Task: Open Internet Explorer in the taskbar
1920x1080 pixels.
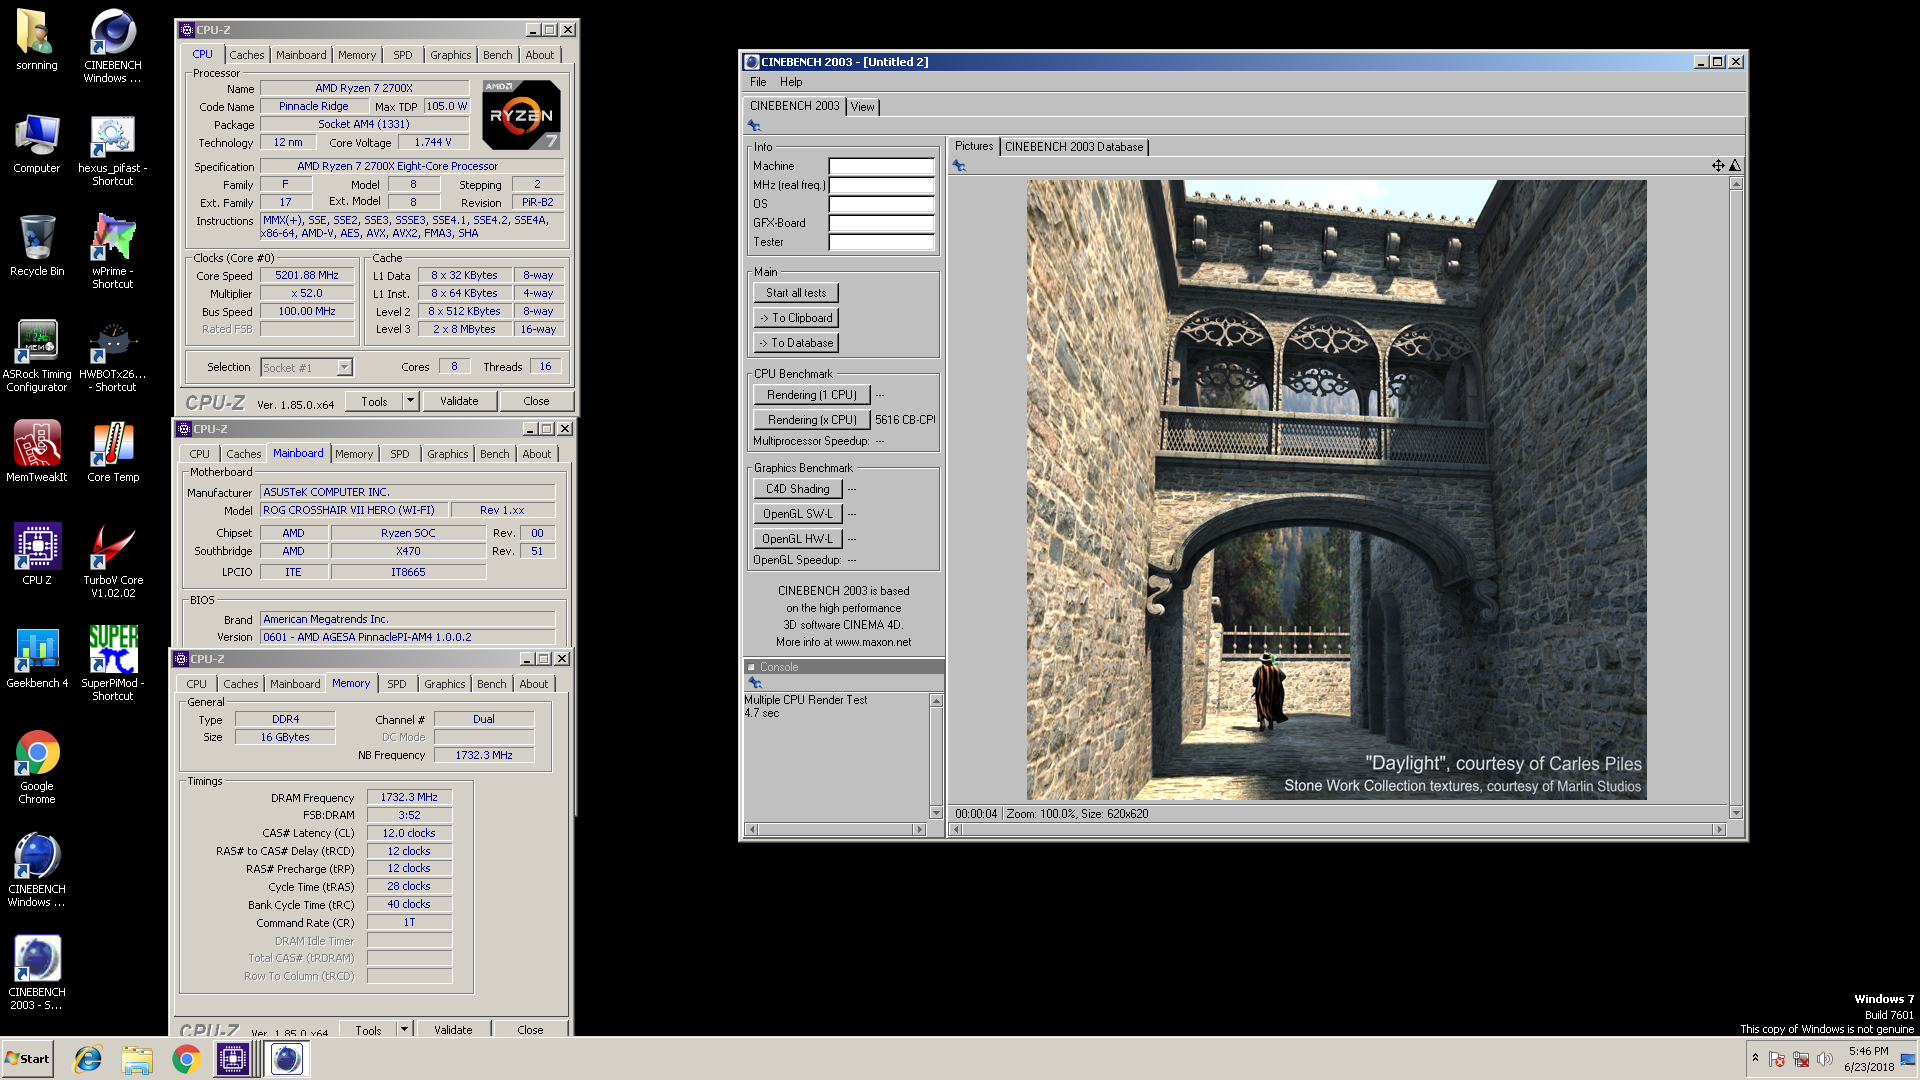Action: click(x=88, y=1059)
